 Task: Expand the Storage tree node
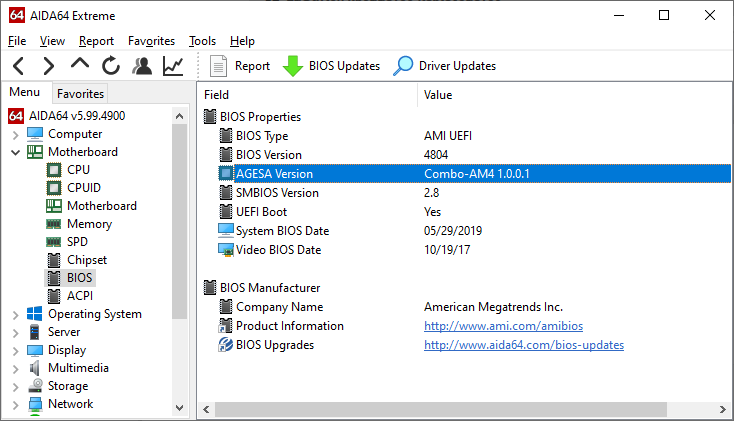[15, 387]
